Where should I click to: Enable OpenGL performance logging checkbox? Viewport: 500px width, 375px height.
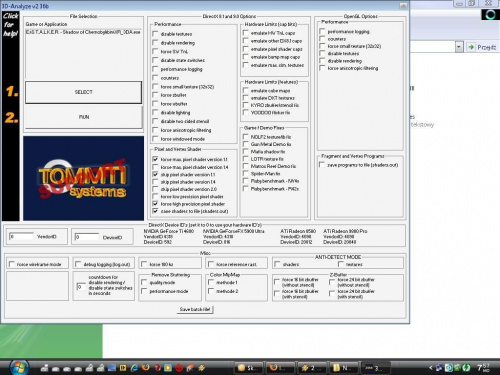[x=322, y=31]
